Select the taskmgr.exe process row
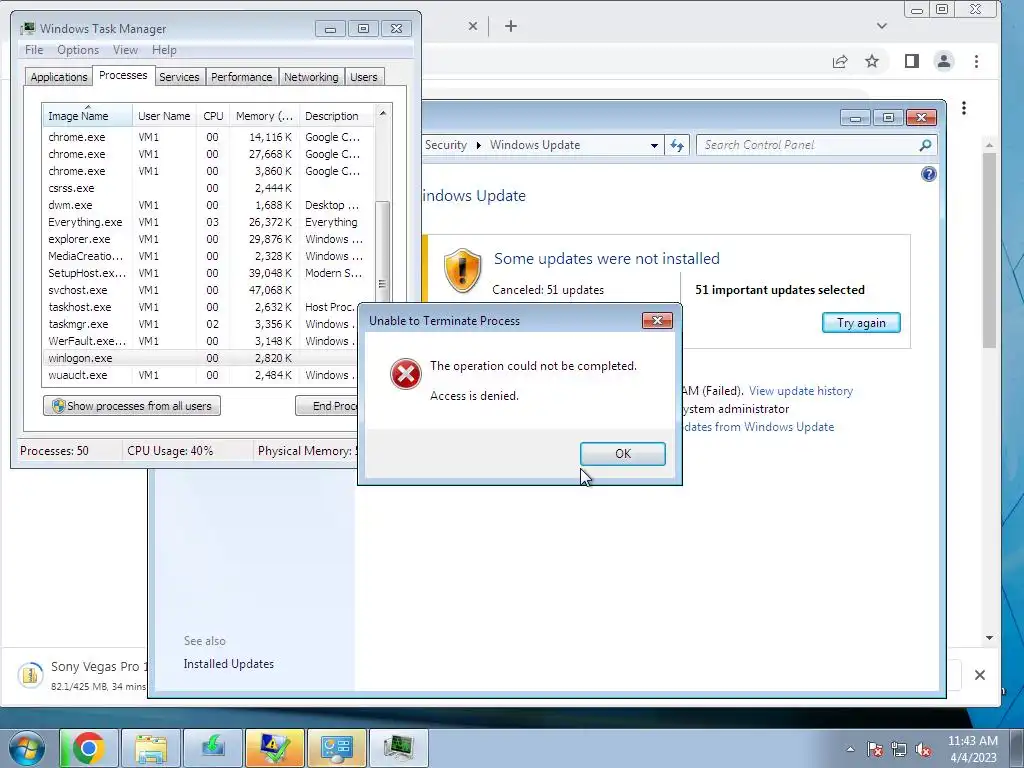The width and height of the screenshot is (1024, 768). [x=200, y=324]
